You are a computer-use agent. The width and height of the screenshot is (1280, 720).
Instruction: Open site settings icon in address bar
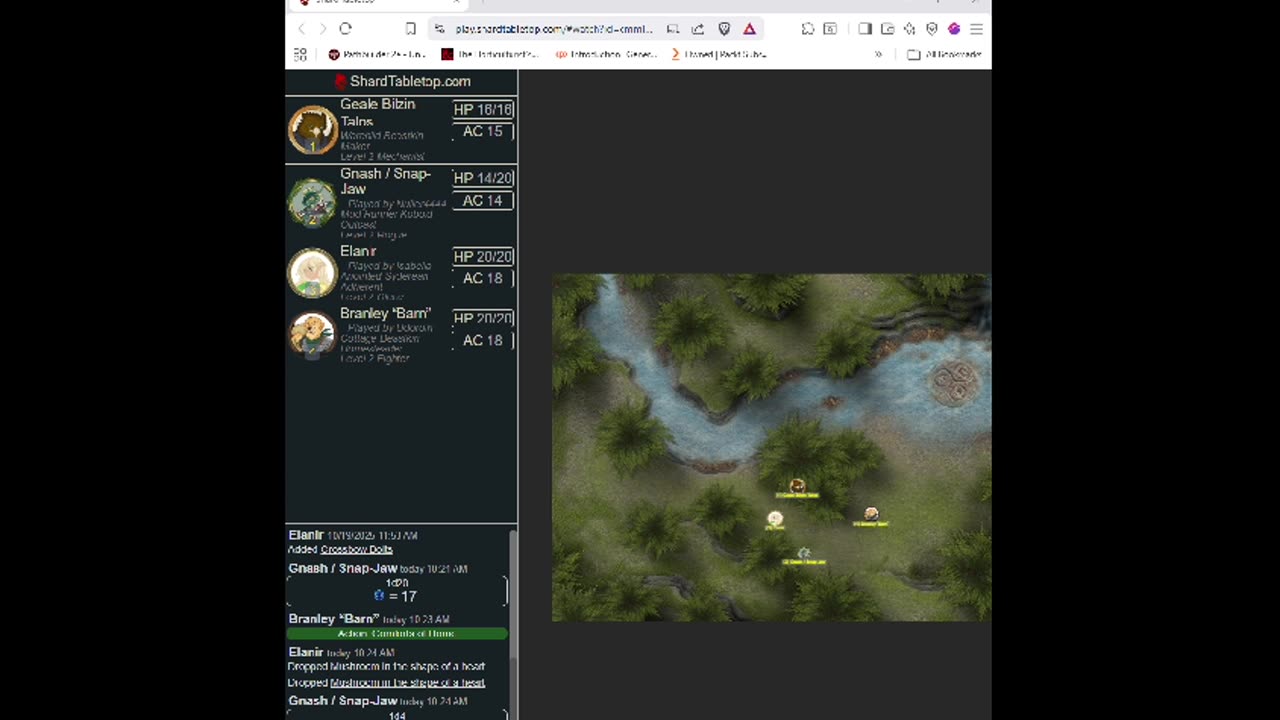coord(439,29)
